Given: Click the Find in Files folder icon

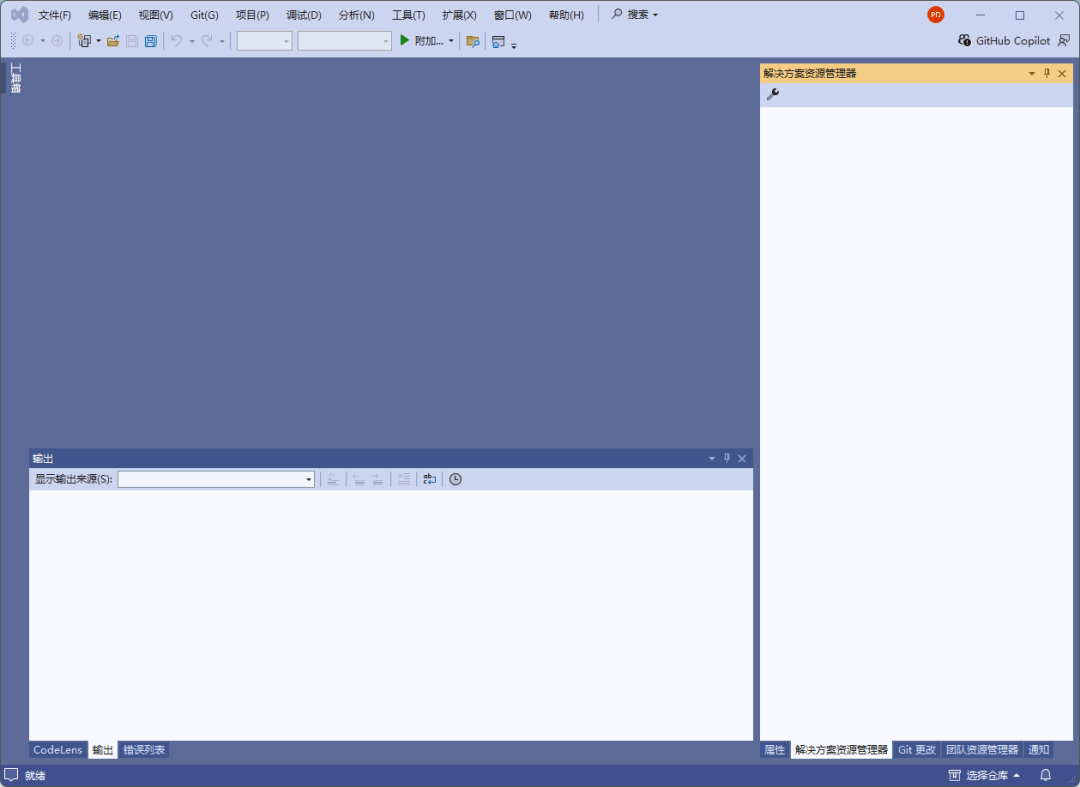Looking at the screenshot, I should pos(472,41).
